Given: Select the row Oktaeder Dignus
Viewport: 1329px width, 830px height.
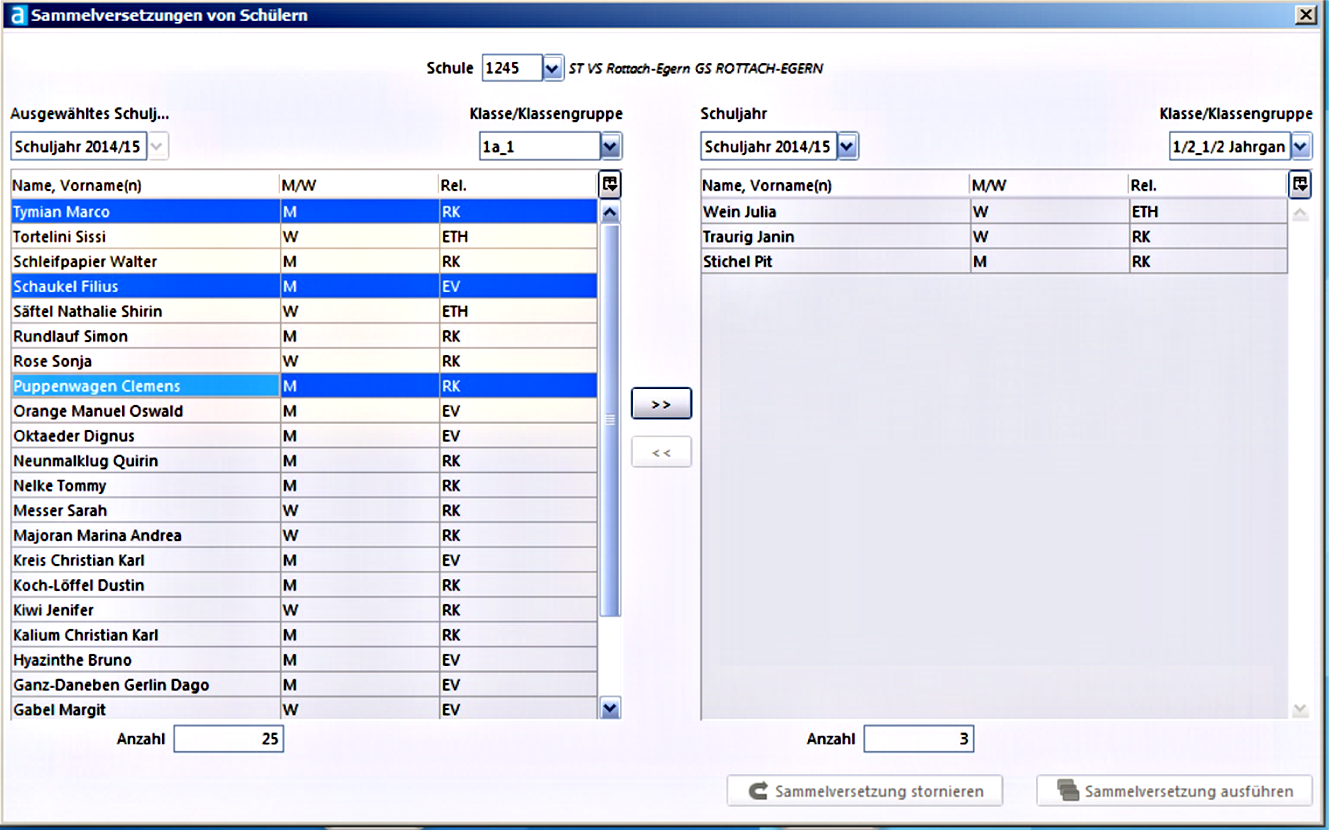Looking at the screenshot, I should click(304, 436).
